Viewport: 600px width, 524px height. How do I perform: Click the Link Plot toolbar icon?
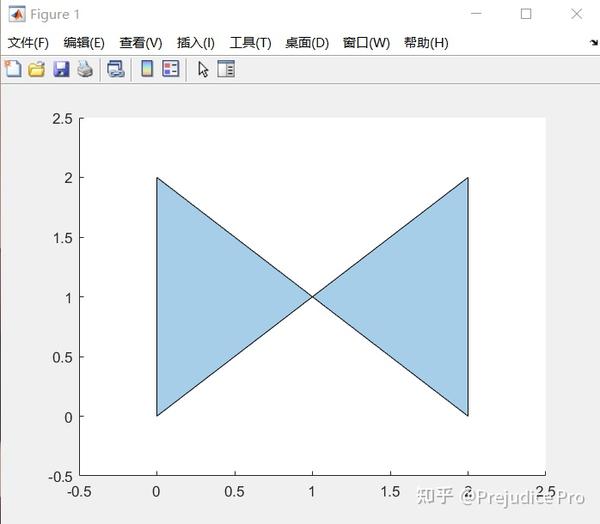click(x=116, y=69)
